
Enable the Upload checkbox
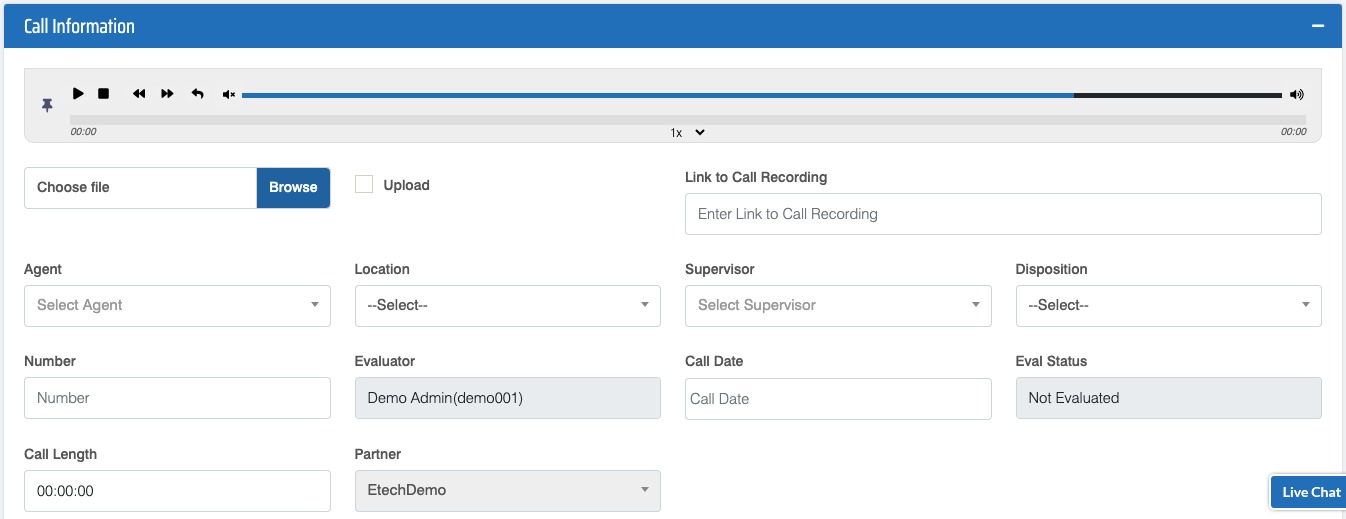coord(364,185)
